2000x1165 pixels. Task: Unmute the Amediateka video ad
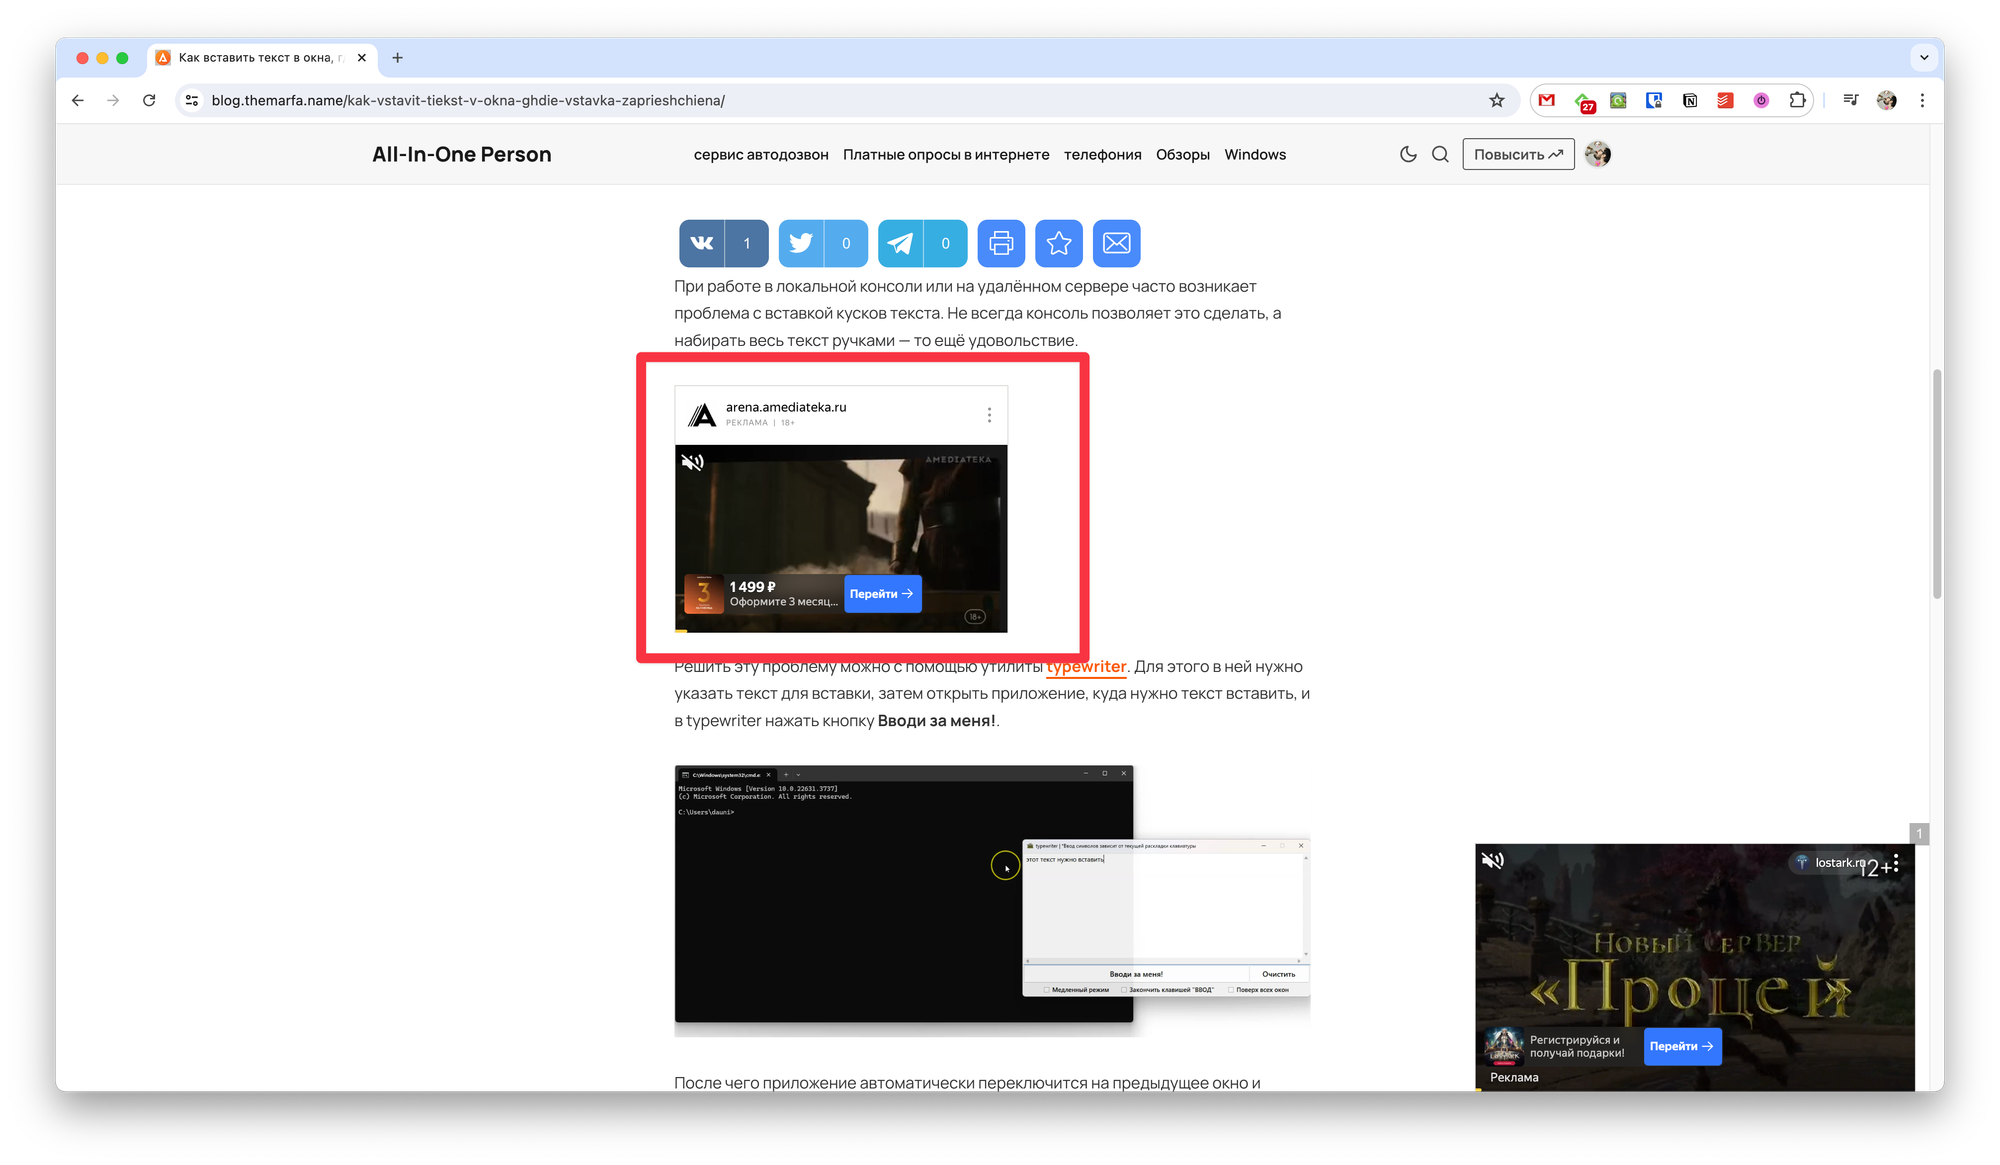(x=692, y=462)
